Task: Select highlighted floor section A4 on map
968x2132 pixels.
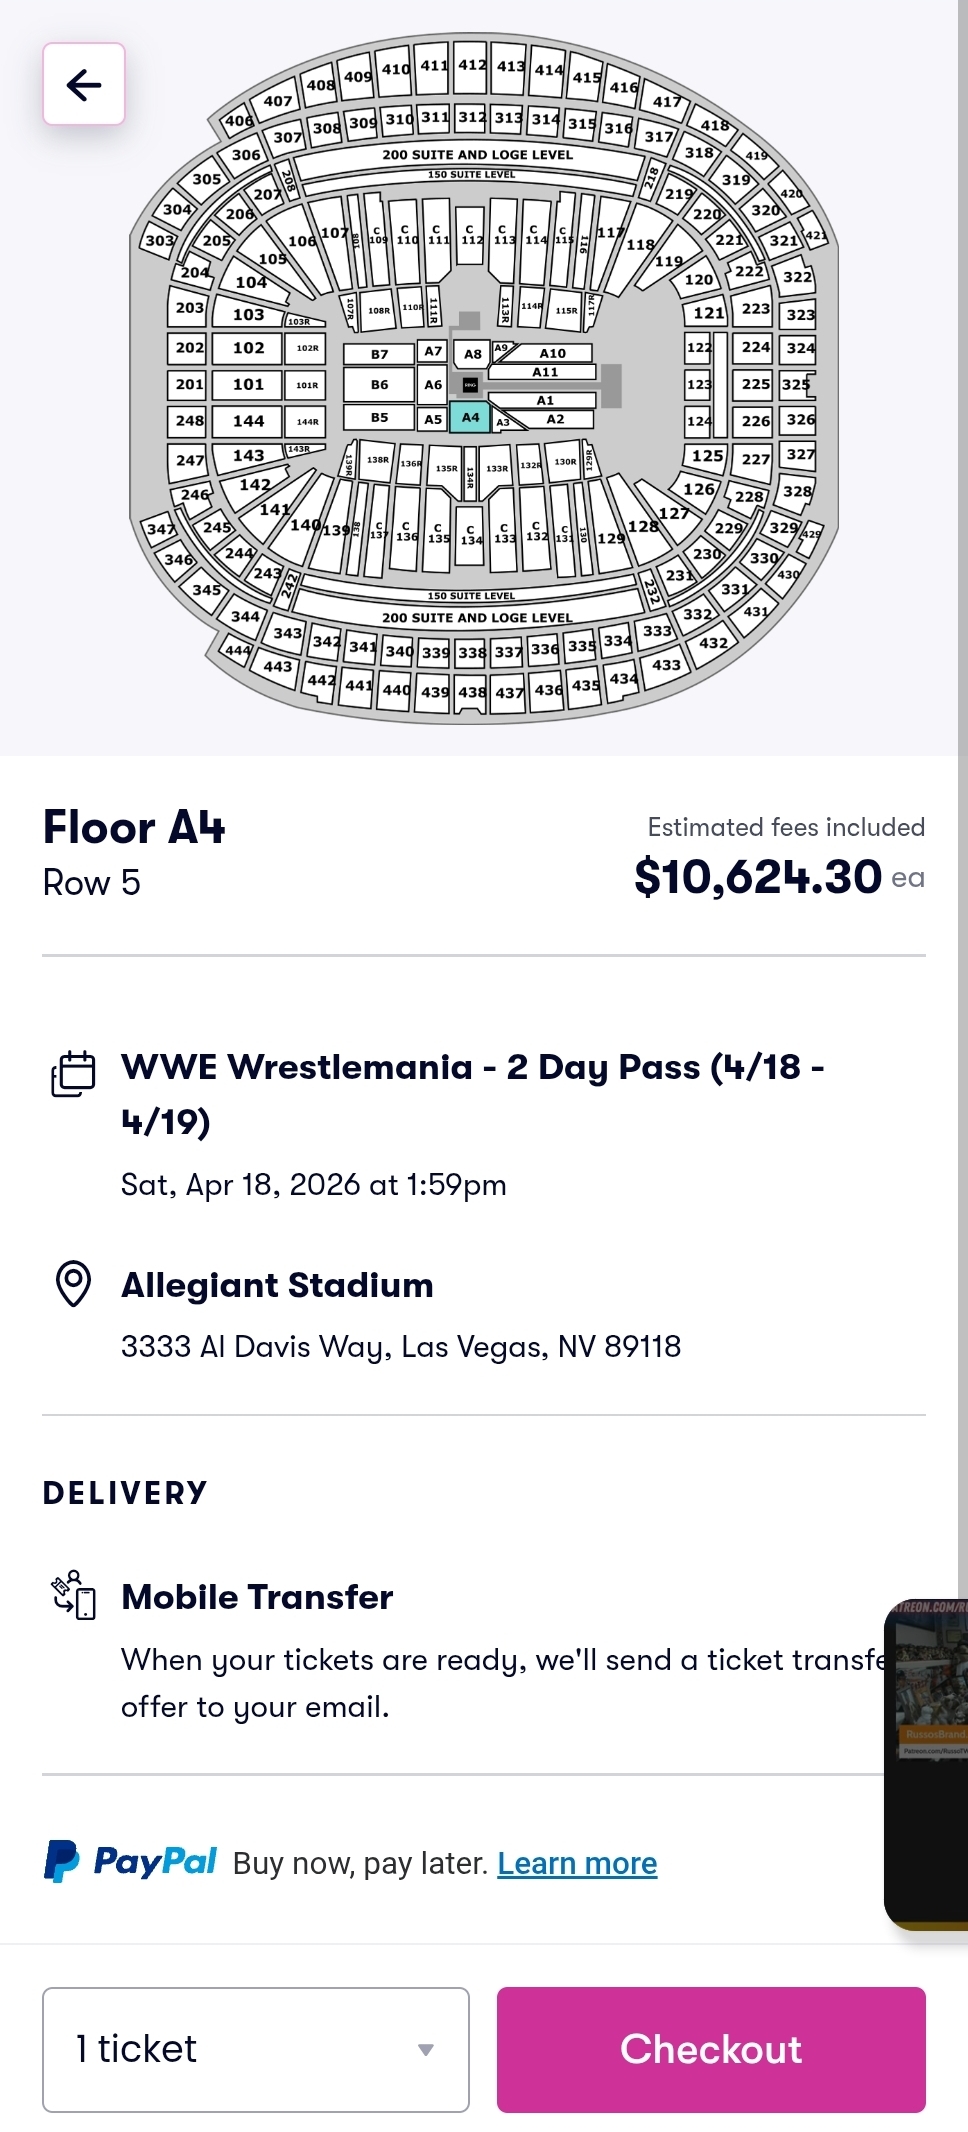Action: [x=470, y=417]
